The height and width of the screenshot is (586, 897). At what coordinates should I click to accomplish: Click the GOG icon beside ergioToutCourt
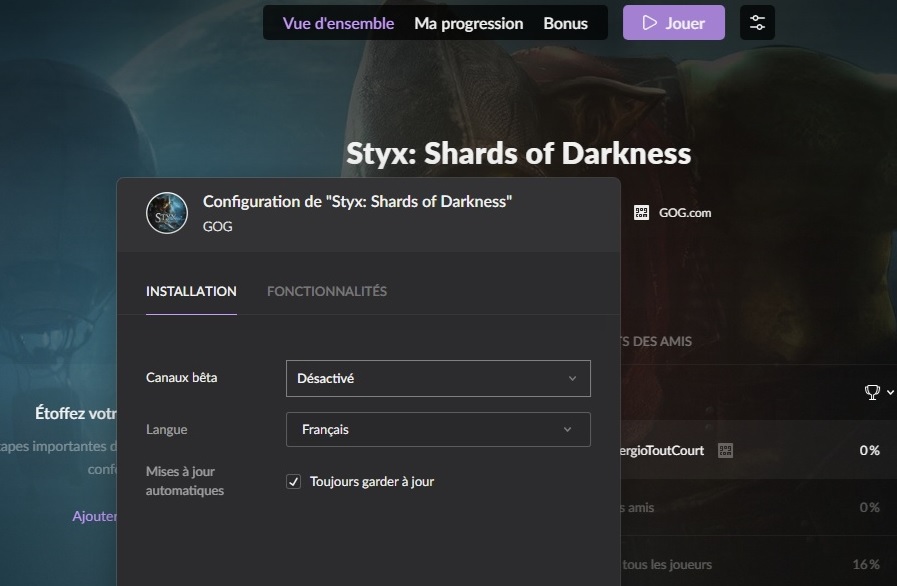point(725,450)
